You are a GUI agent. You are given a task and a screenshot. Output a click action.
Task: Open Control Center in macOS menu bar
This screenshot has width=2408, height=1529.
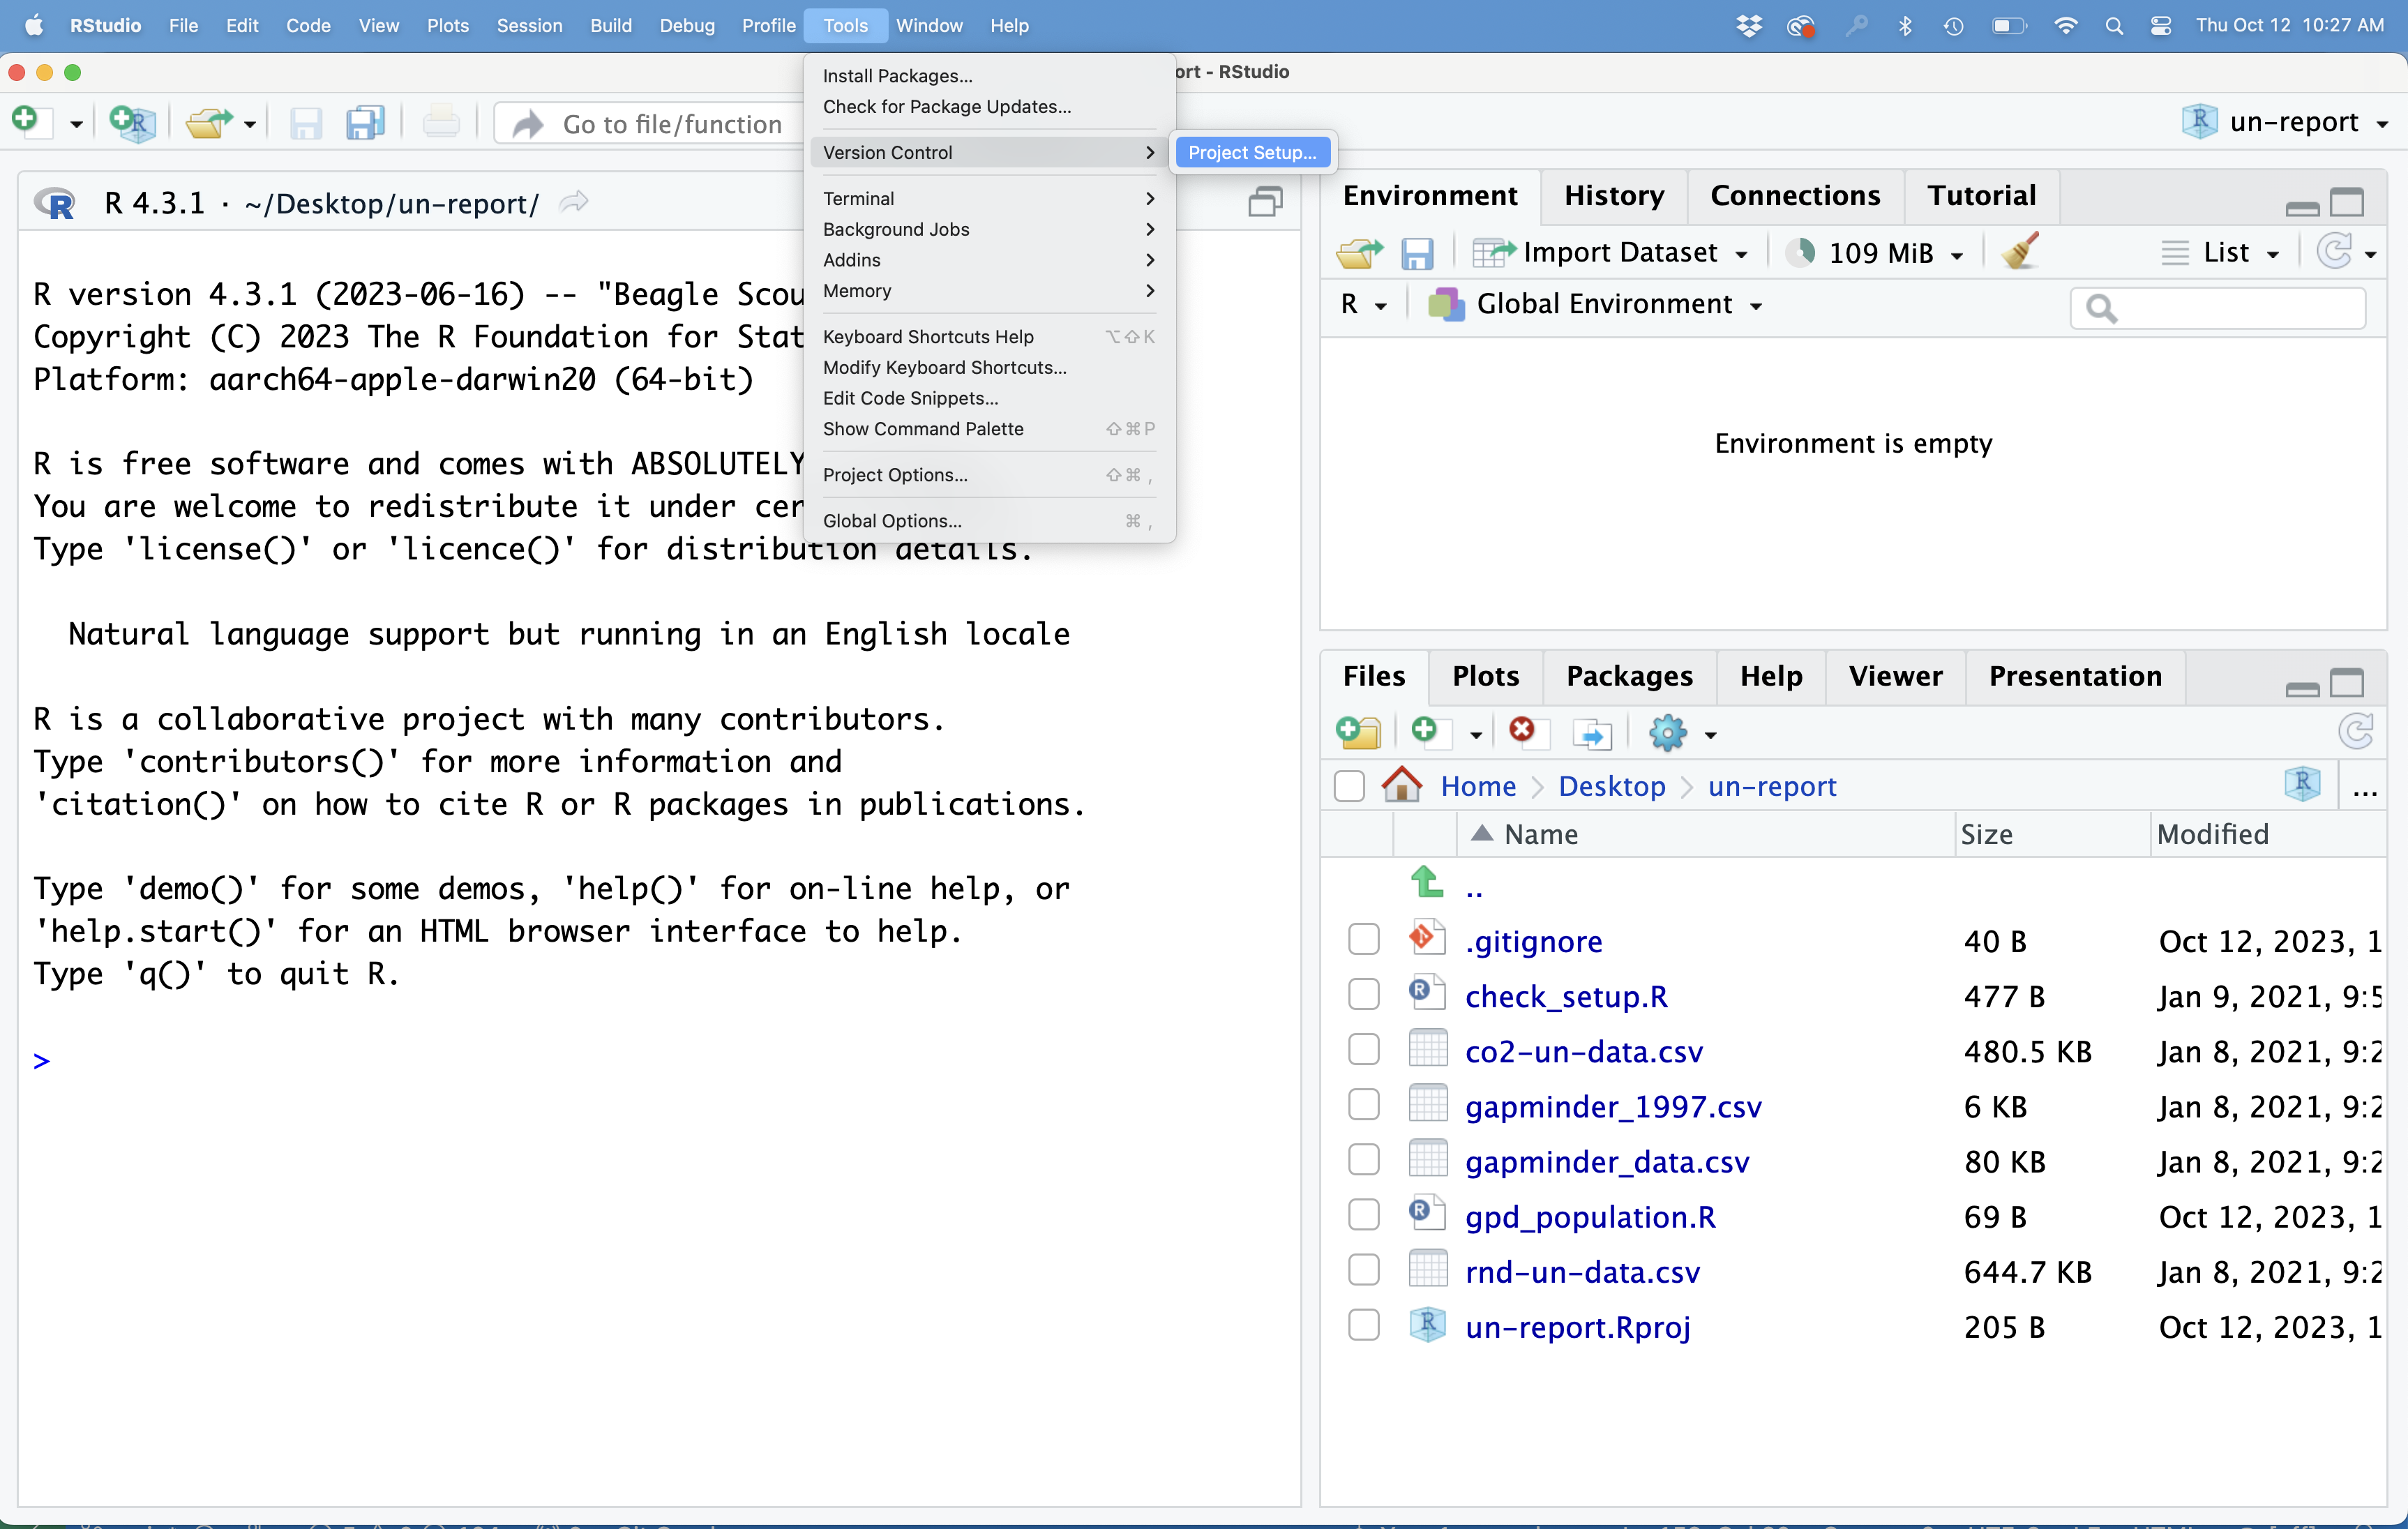click(2161, 25)
